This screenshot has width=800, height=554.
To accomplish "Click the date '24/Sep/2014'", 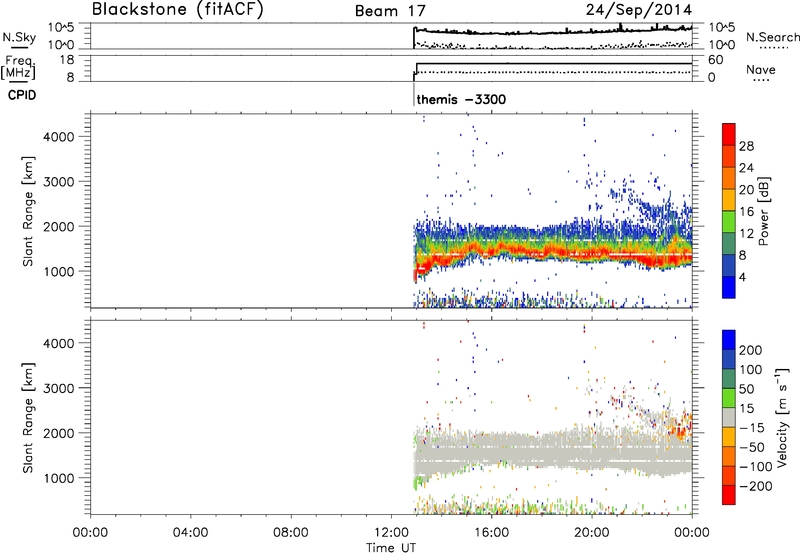I will click(639, 10).
